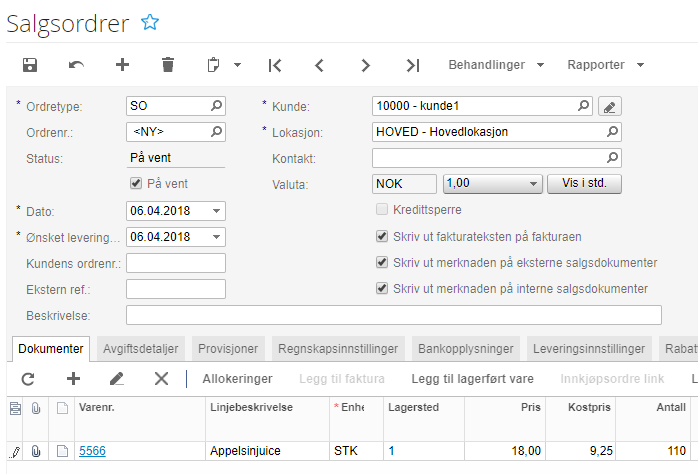698x474 pixels.
Task: Click Legg til lagerført vare
Action: pyautogui.click(x=472, y=379)
